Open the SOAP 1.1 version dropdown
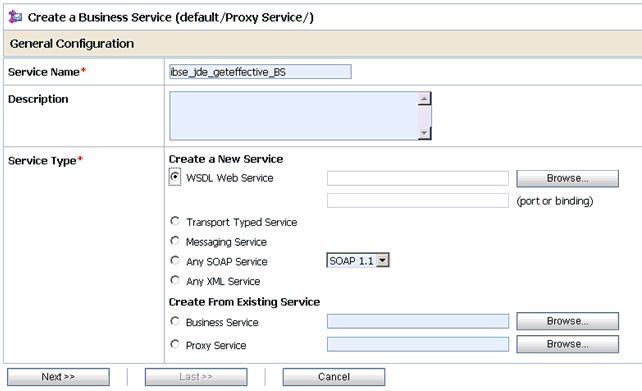 [357, 260]
